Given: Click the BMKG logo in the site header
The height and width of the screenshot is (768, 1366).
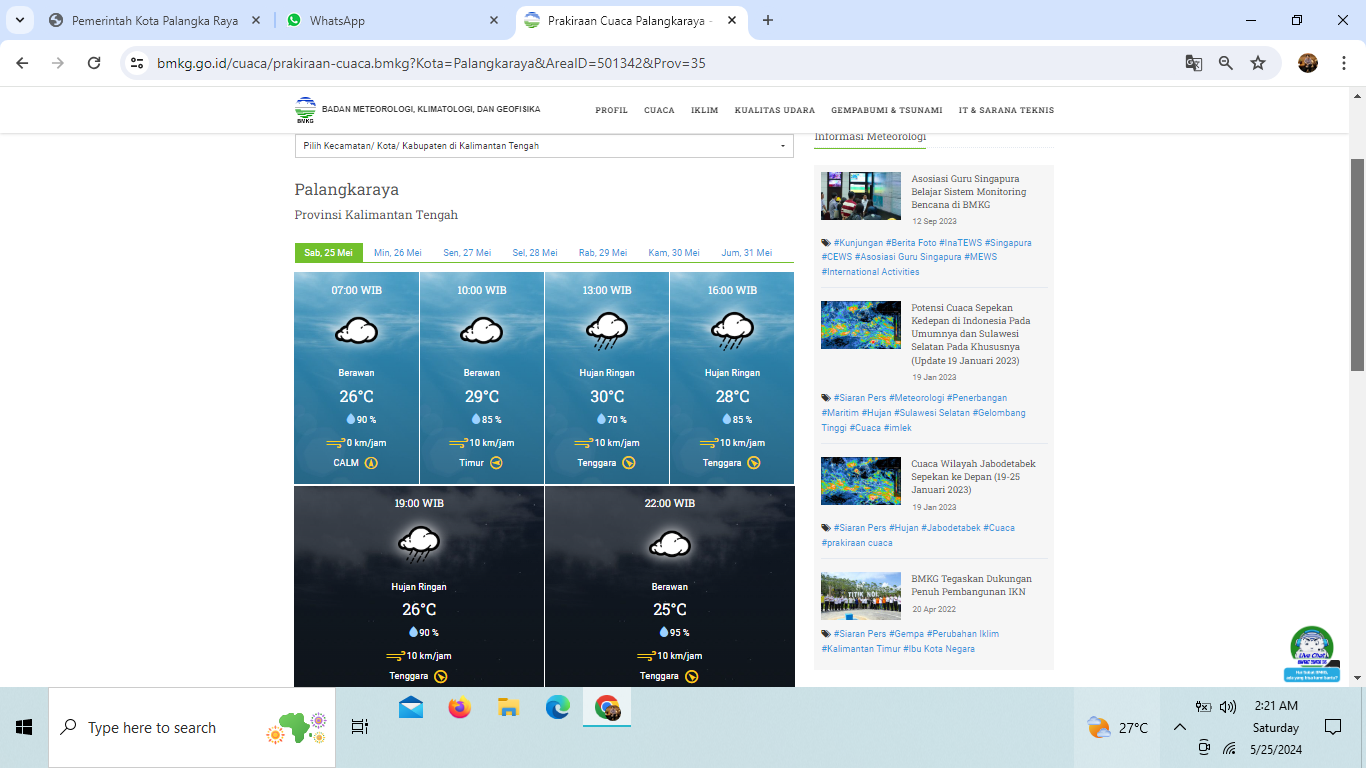Looking at the screenshot, I should tap(305, 109).
